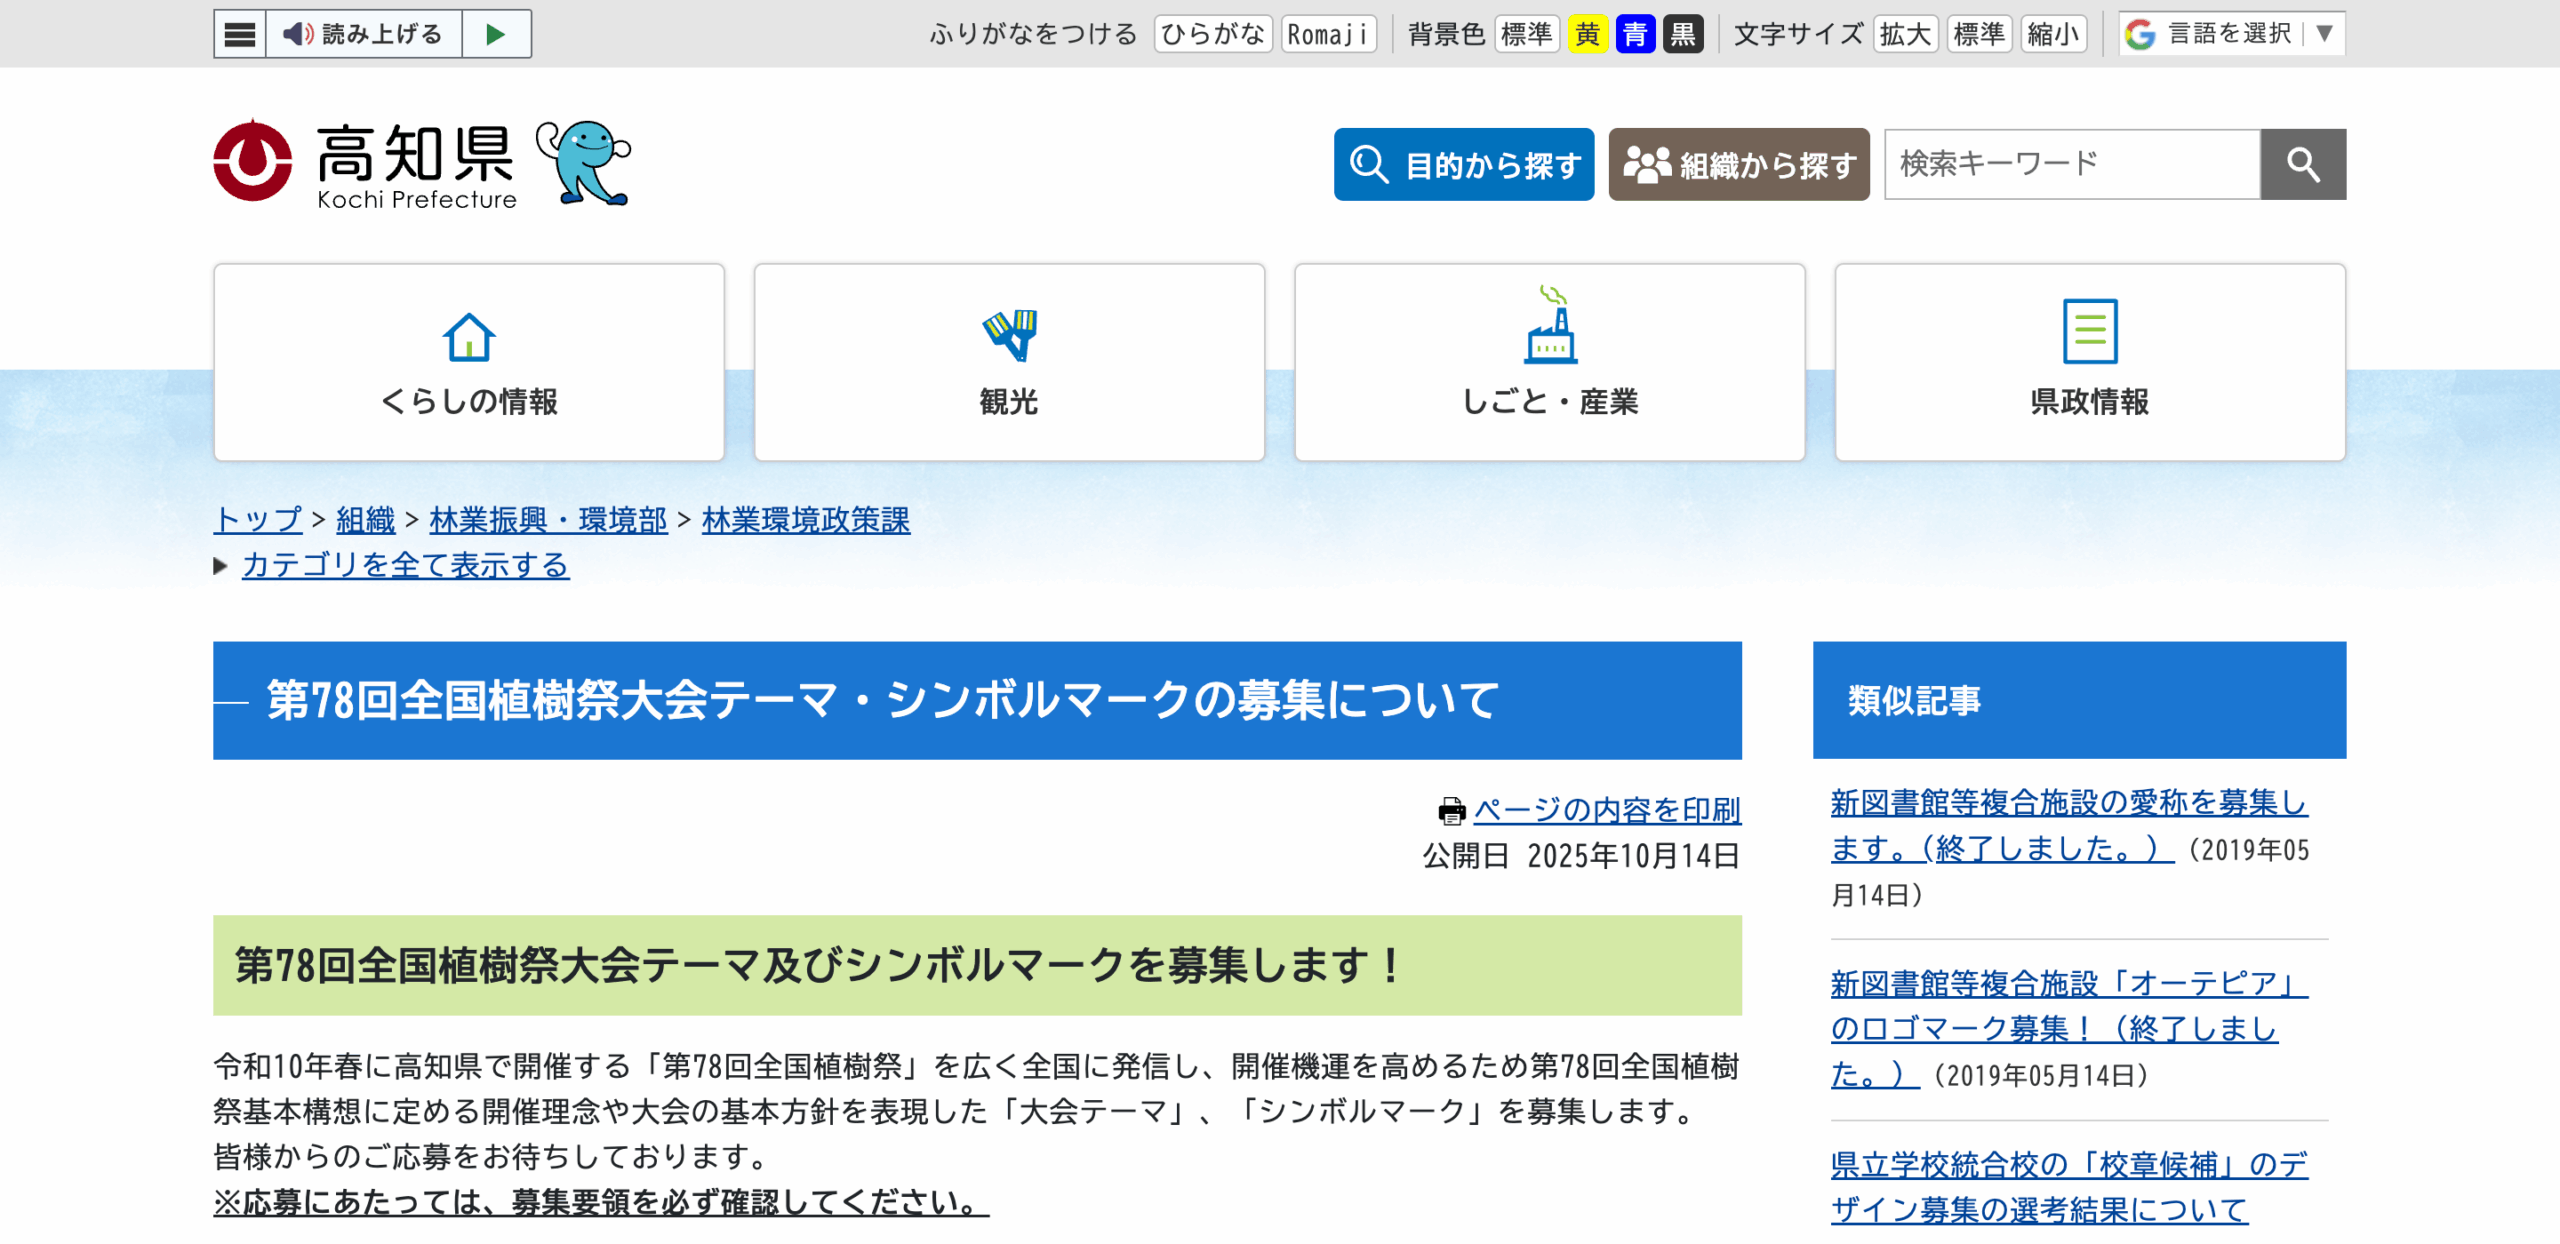The image size is (2560, 1244).
Task: Expand カテゴリを全て表示する
Action: [405, 565]
